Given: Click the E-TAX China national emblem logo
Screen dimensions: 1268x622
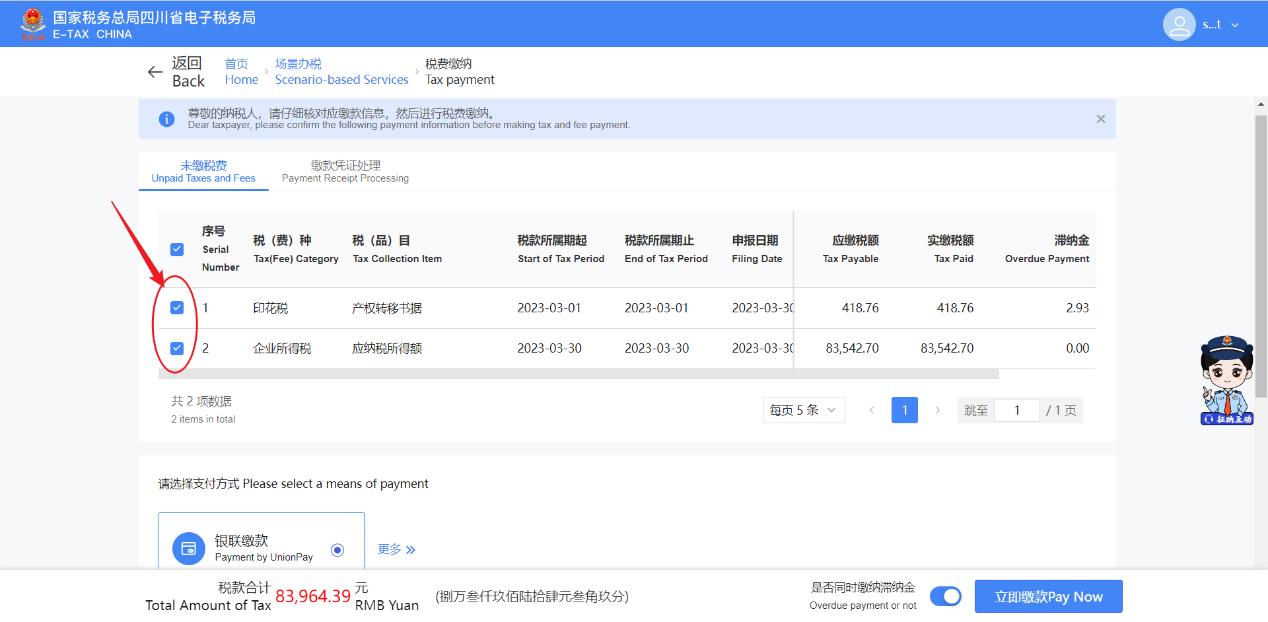Looking at the screenshot, I should coord(33,23).
